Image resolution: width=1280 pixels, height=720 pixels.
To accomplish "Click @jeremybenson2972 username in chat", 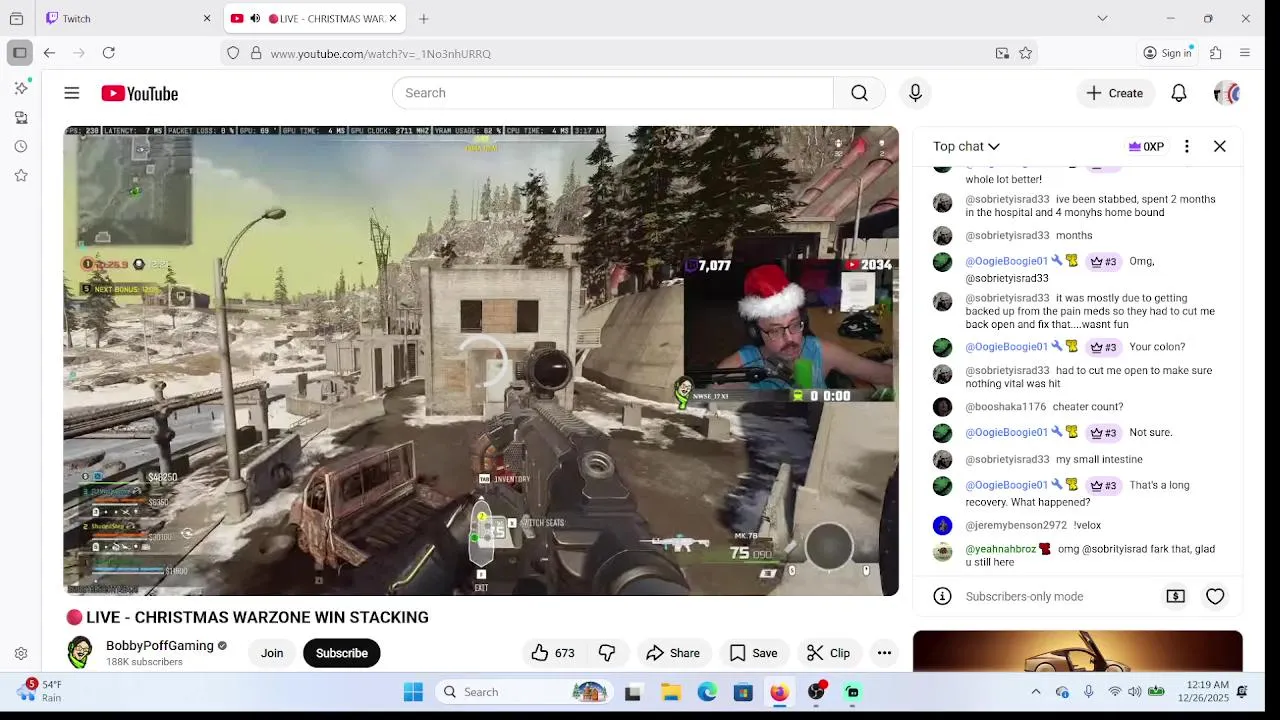I will pyautogui.click(x=1016, y=525).
